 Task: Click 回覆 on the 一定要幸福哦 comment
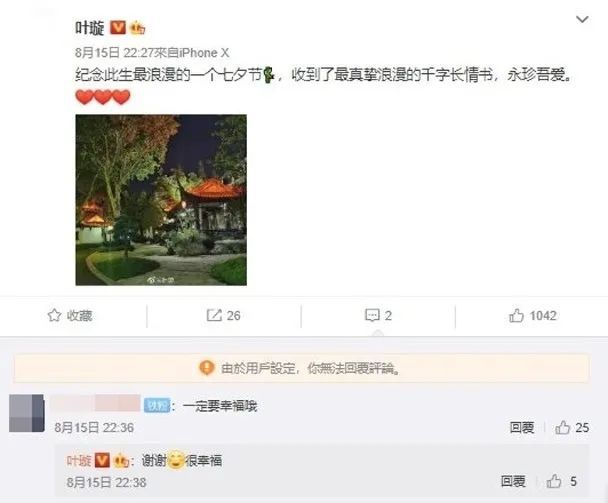coord(522,427)
